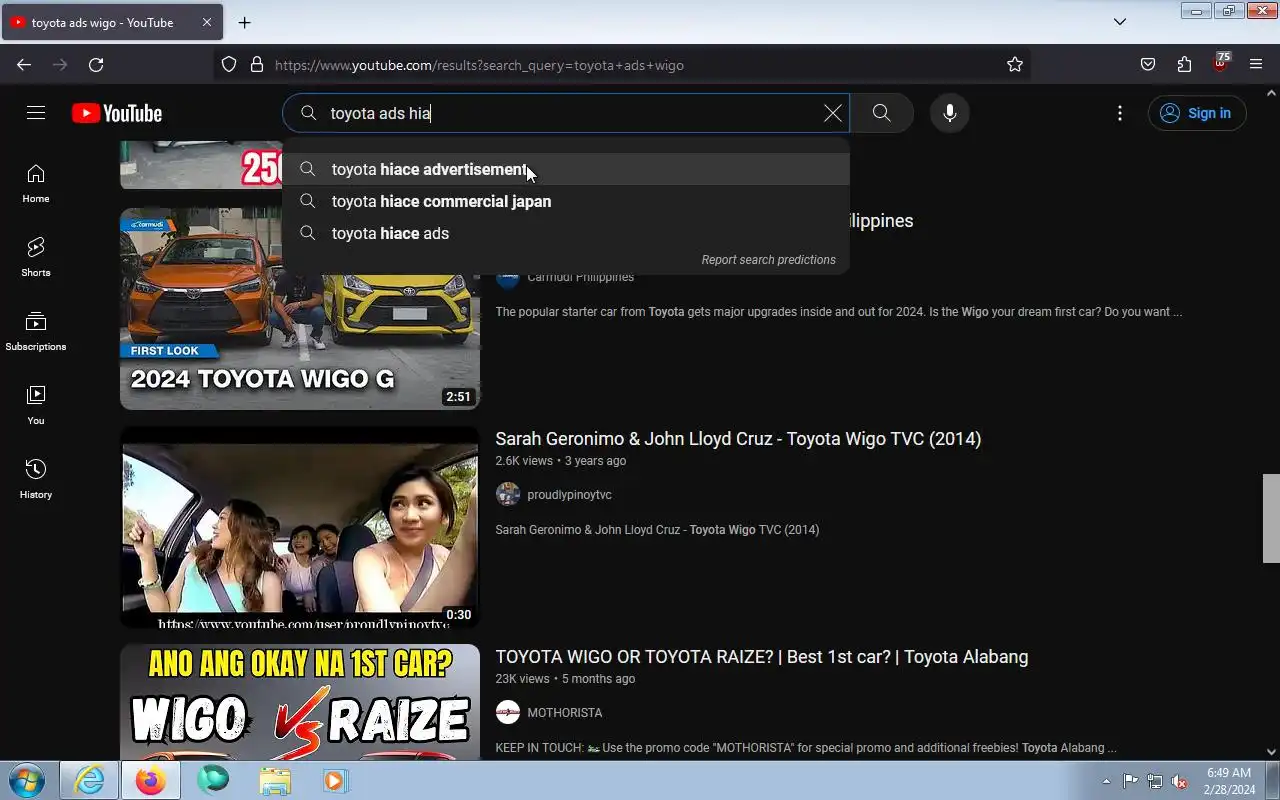Open History in the sidebar

[x=36, y=480]
